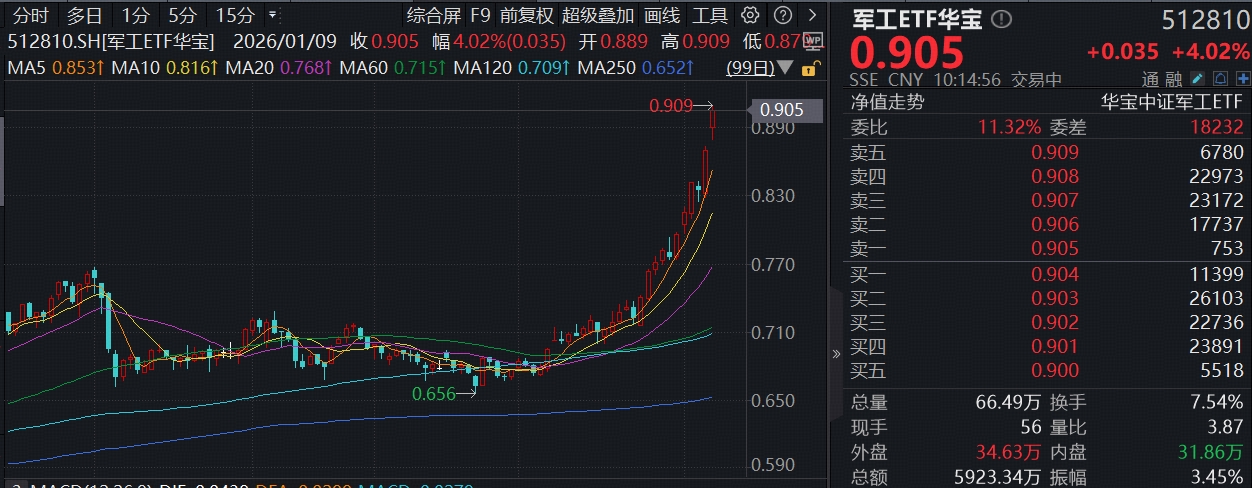Open the chart settings gear icon
Viewport: 1252px width, 488px height.
[x=751, y=15]
